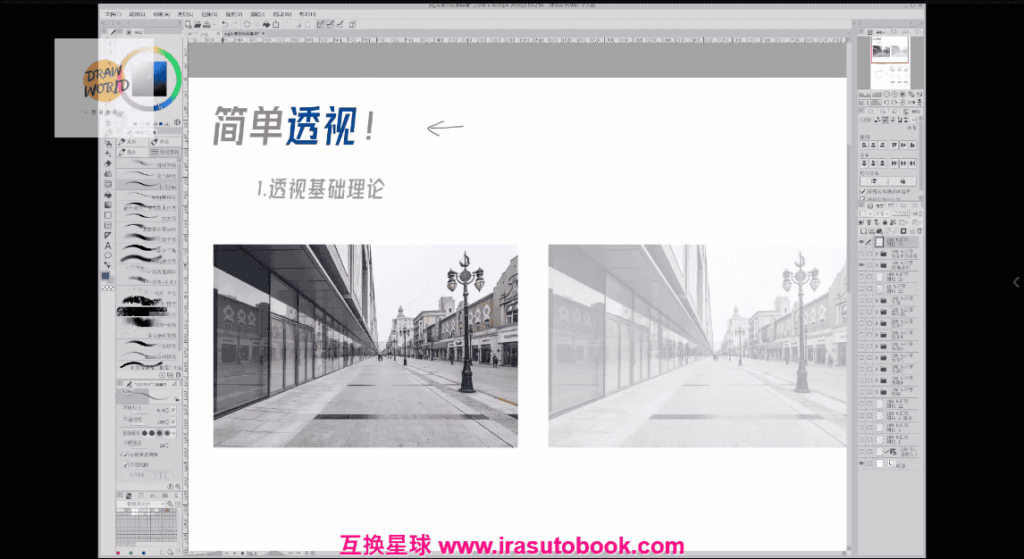1024x559 pixels.
Task: Open the 图层 (Layer) menu
Action: pyautogui.click(x=185, y=14)
